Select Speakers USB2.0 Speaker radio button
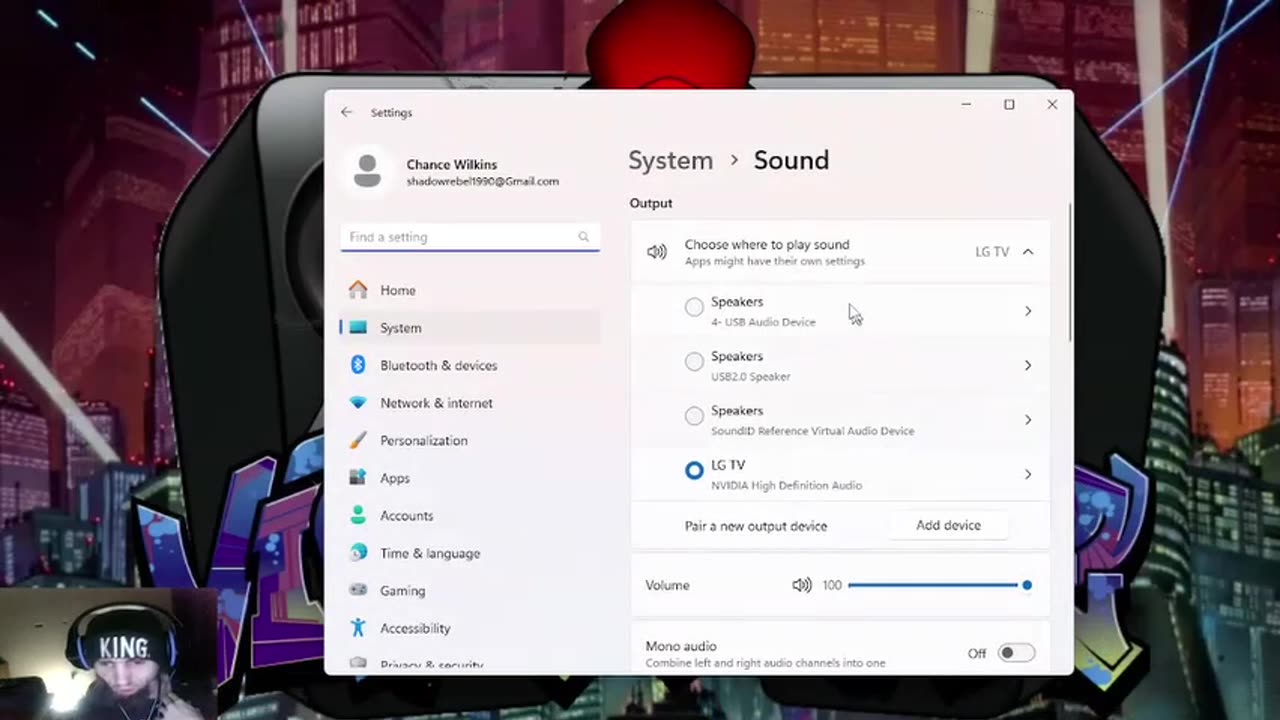1280x720 pixels. 694,362
